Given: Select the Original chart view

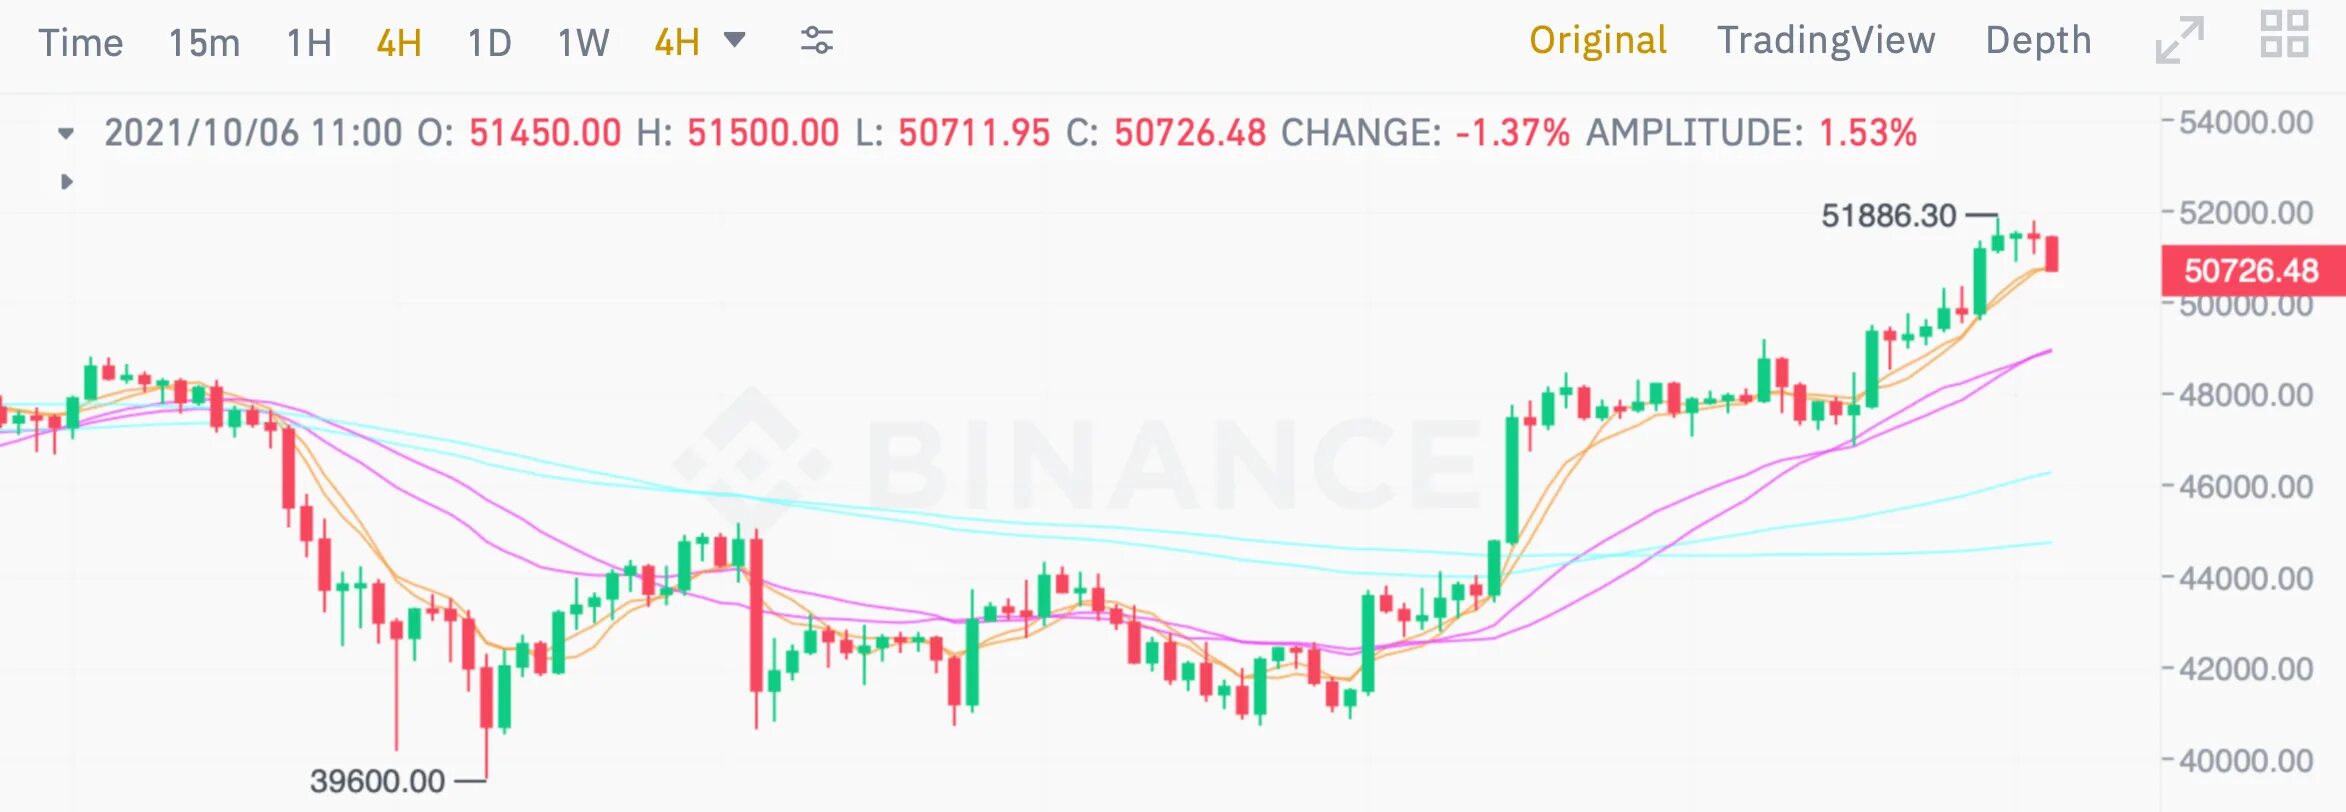Looking at the screenshot, I should point(1597,40).
